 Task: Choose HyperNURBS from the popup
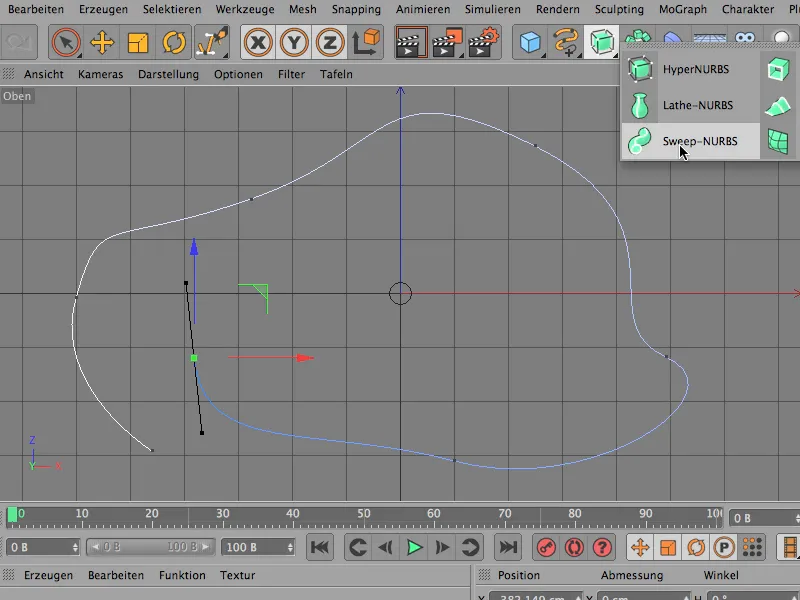point(690,69)
